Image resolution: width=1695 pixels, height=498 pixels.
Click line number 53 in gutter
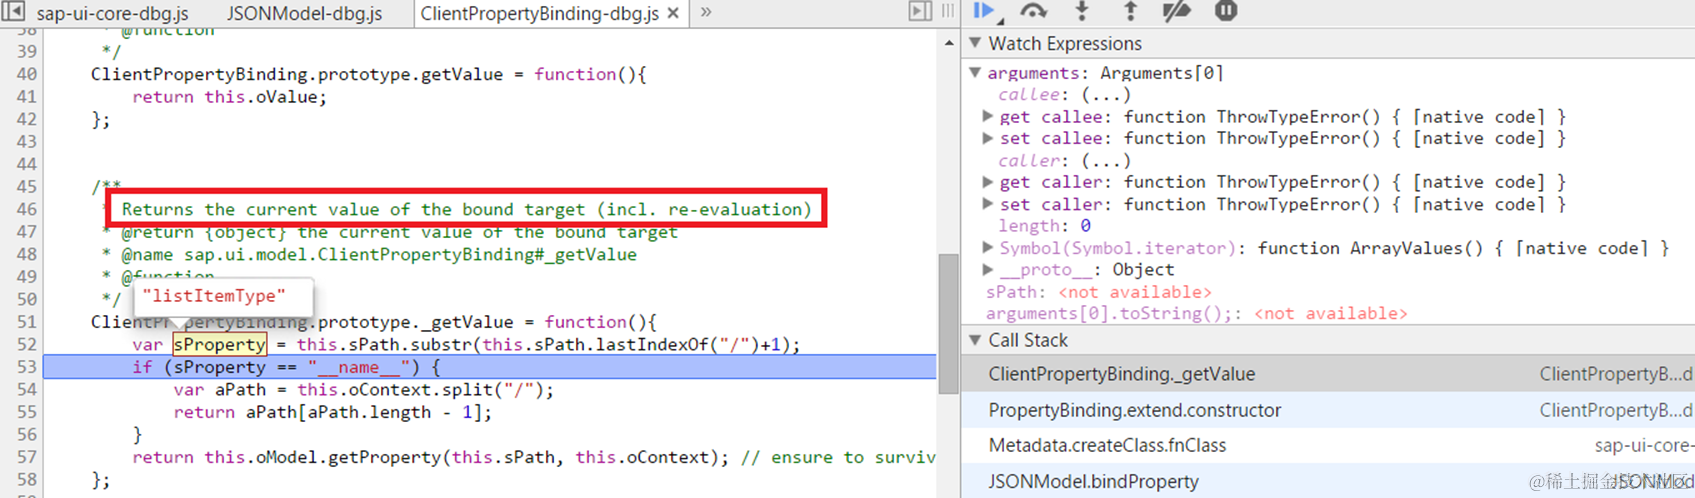click(x=27, y=367)
